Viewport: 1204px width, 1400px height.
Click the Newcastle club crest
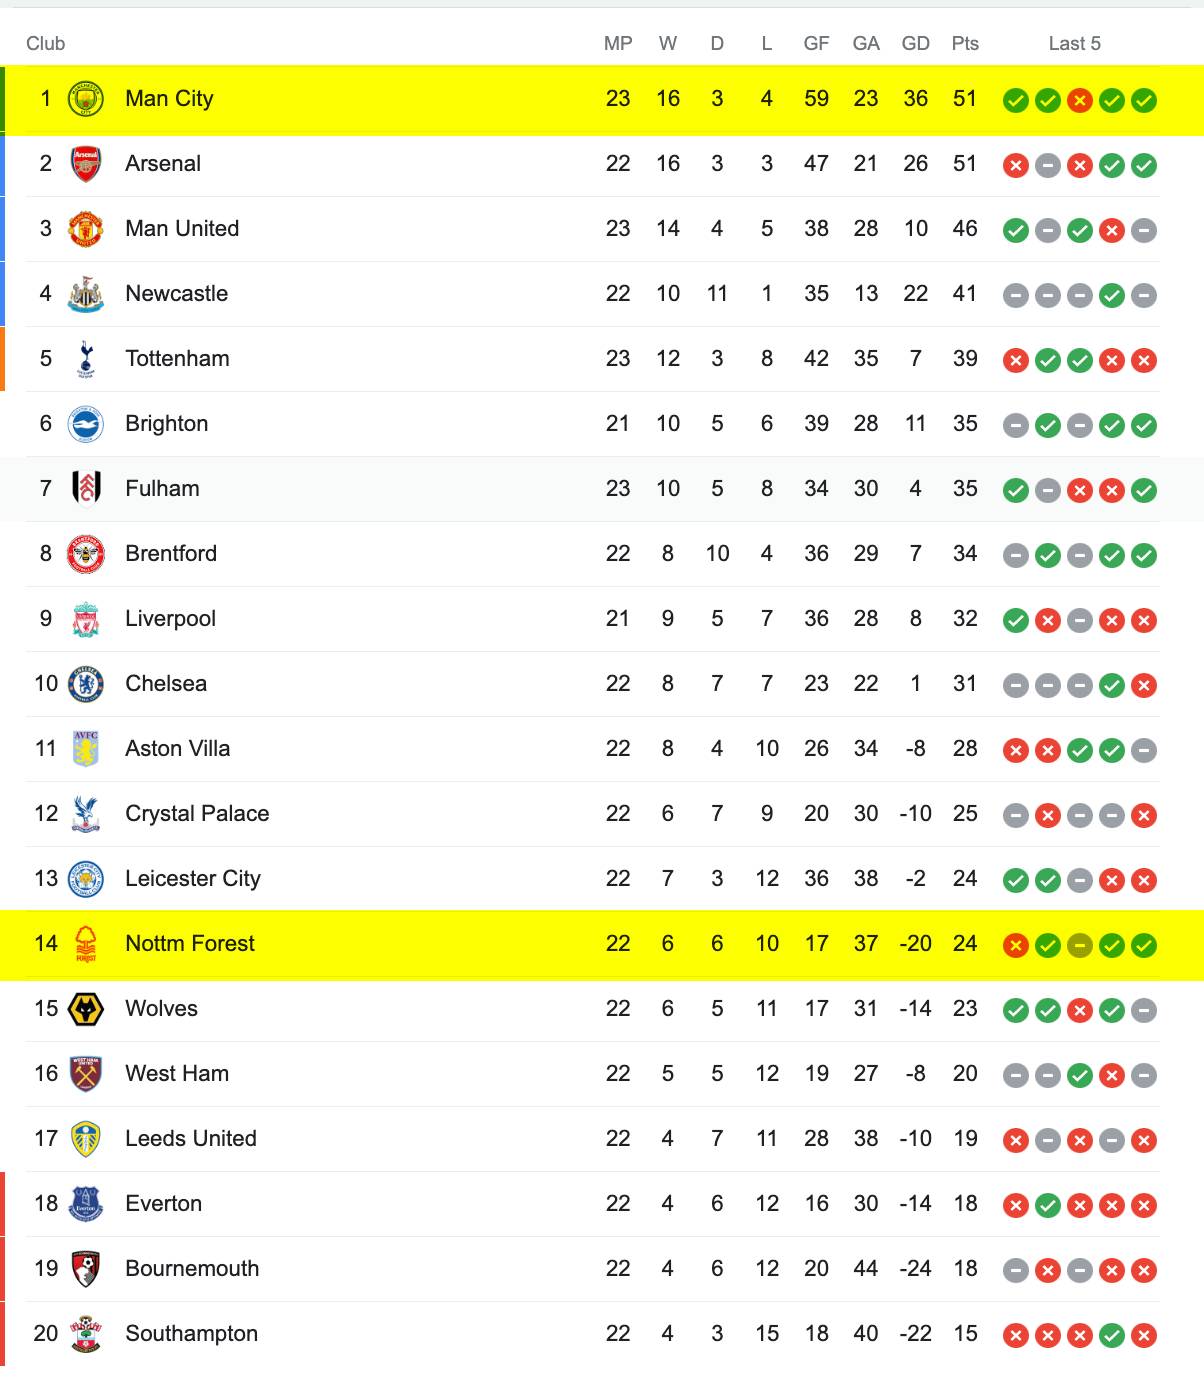click(x=86, y=294)
